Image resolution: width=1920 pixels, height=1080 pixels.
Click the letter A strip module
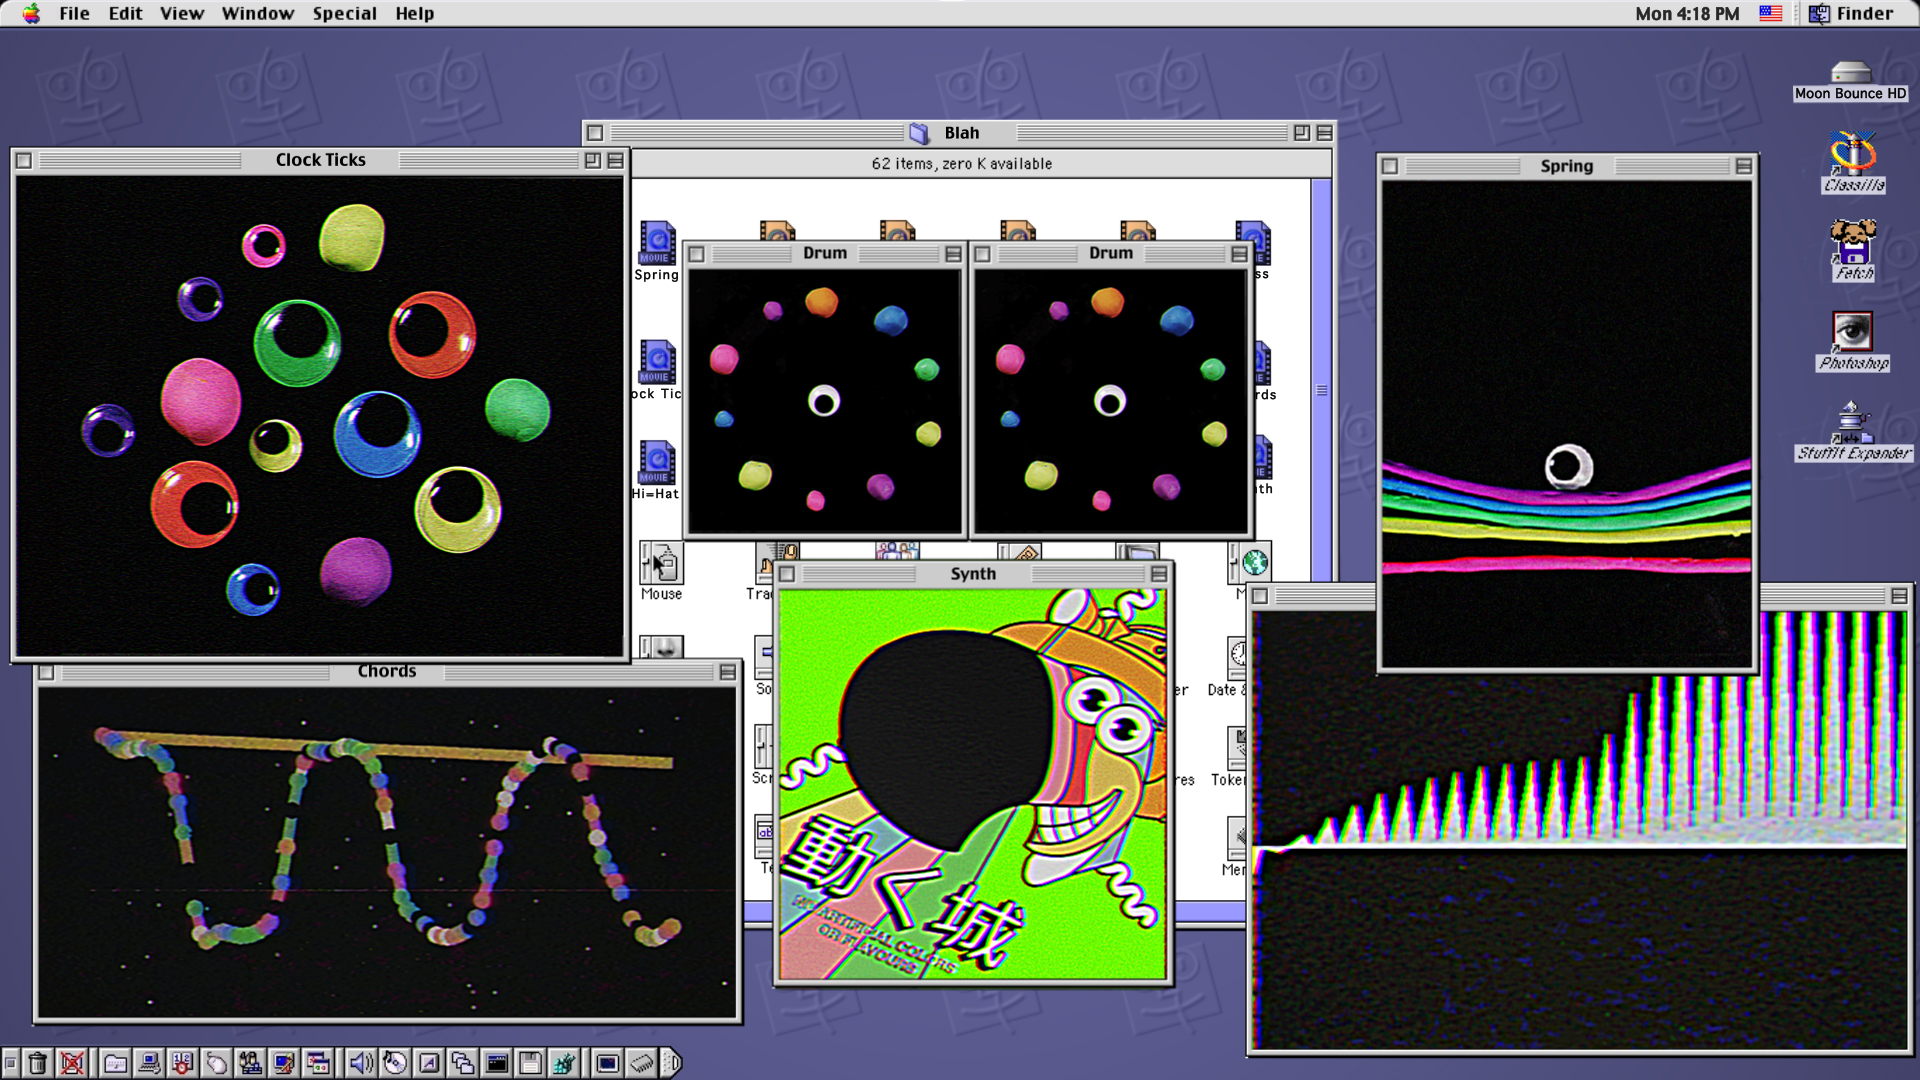coord(428,1063)
